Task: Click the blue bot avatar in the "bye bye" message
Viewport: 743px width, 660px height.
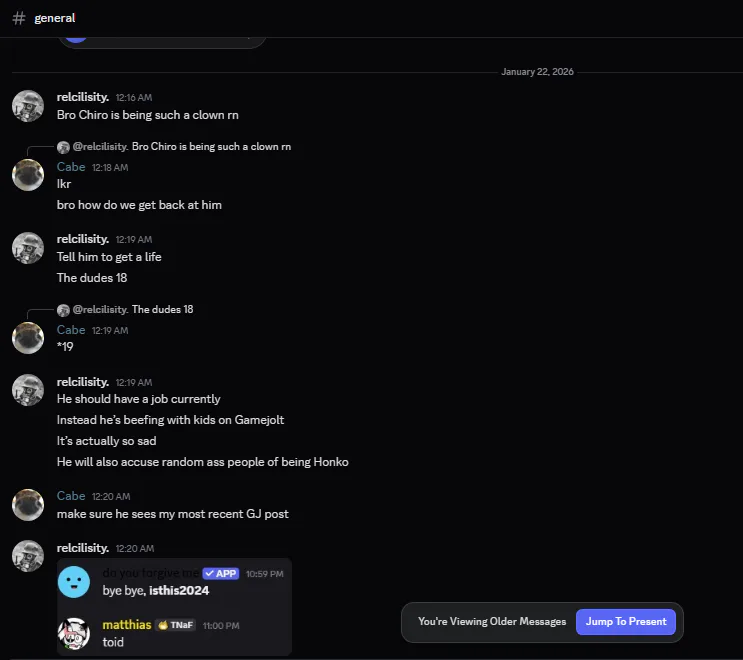Action: (74, 582)
